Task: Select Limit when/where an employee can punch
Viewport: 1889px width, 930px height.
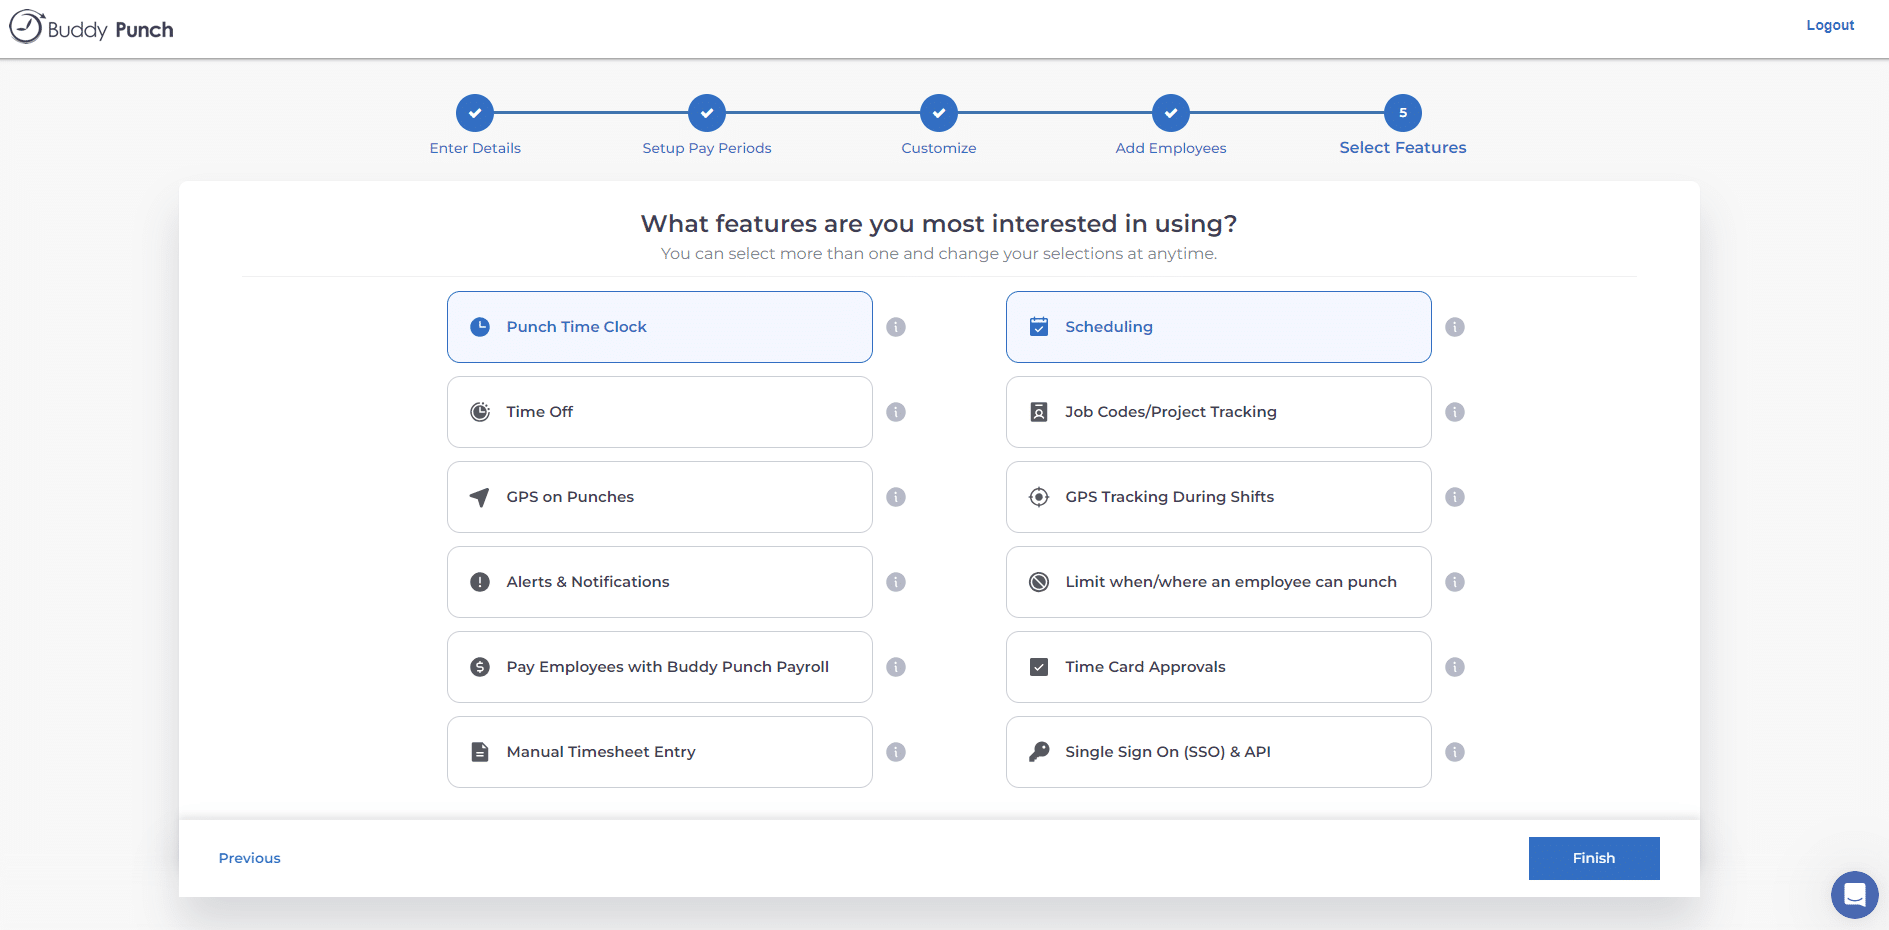Action: pos(1219,582)
